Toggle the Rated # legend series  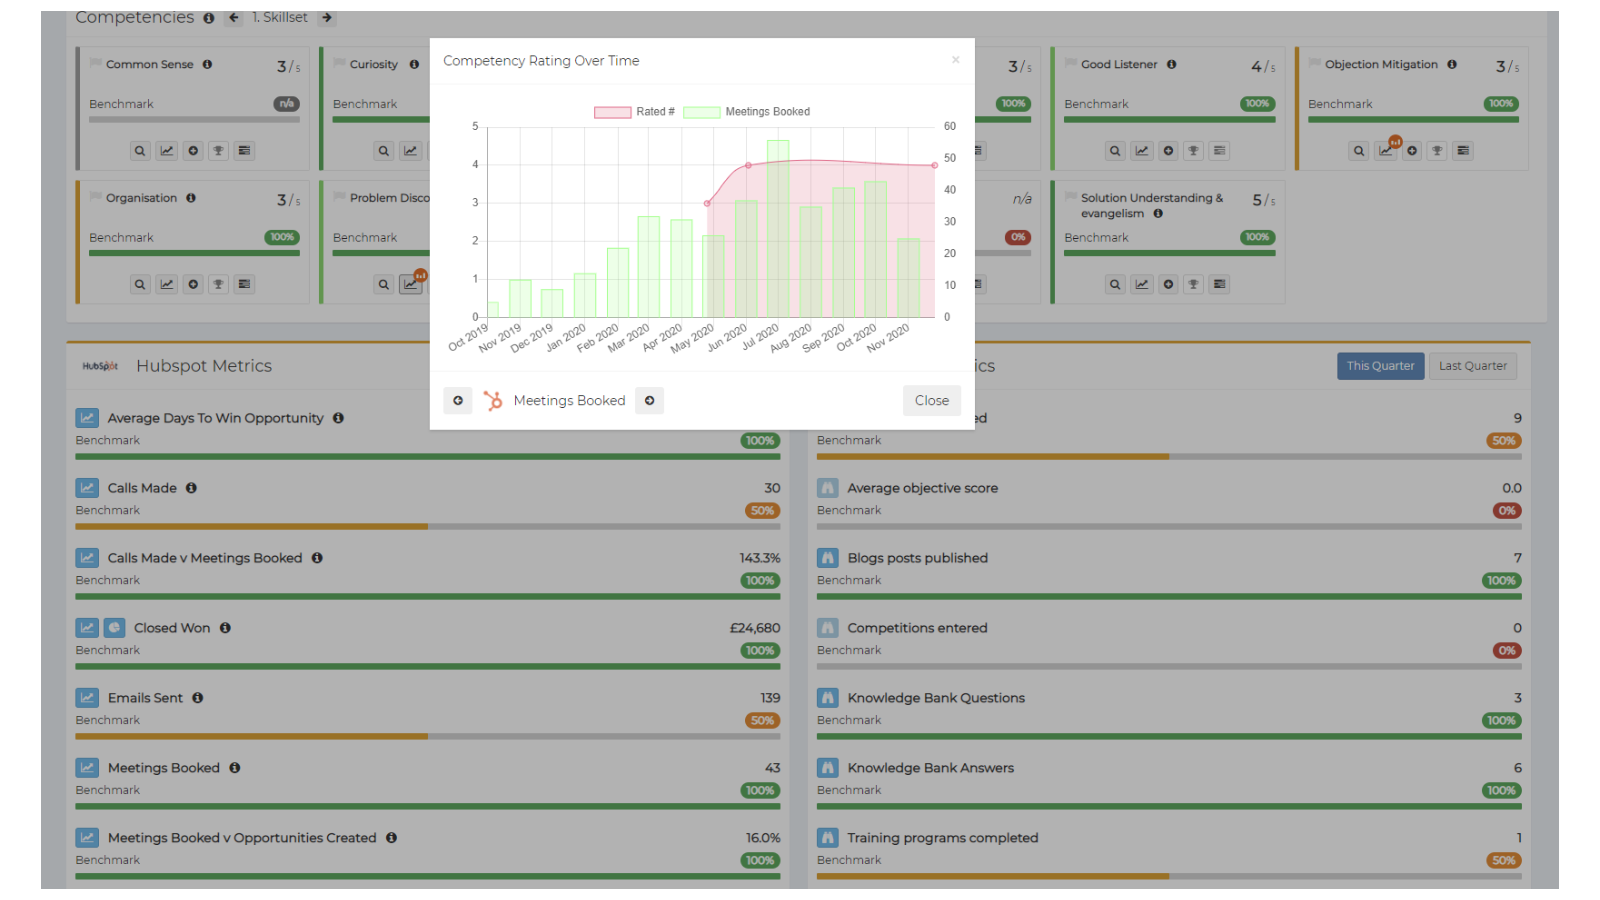click(634, 112)
